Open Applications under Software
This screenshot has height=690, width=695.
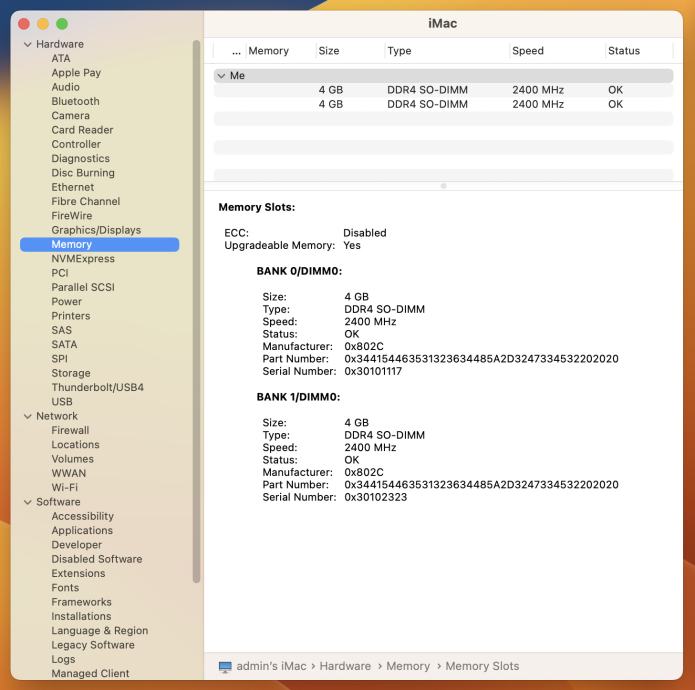82,530
